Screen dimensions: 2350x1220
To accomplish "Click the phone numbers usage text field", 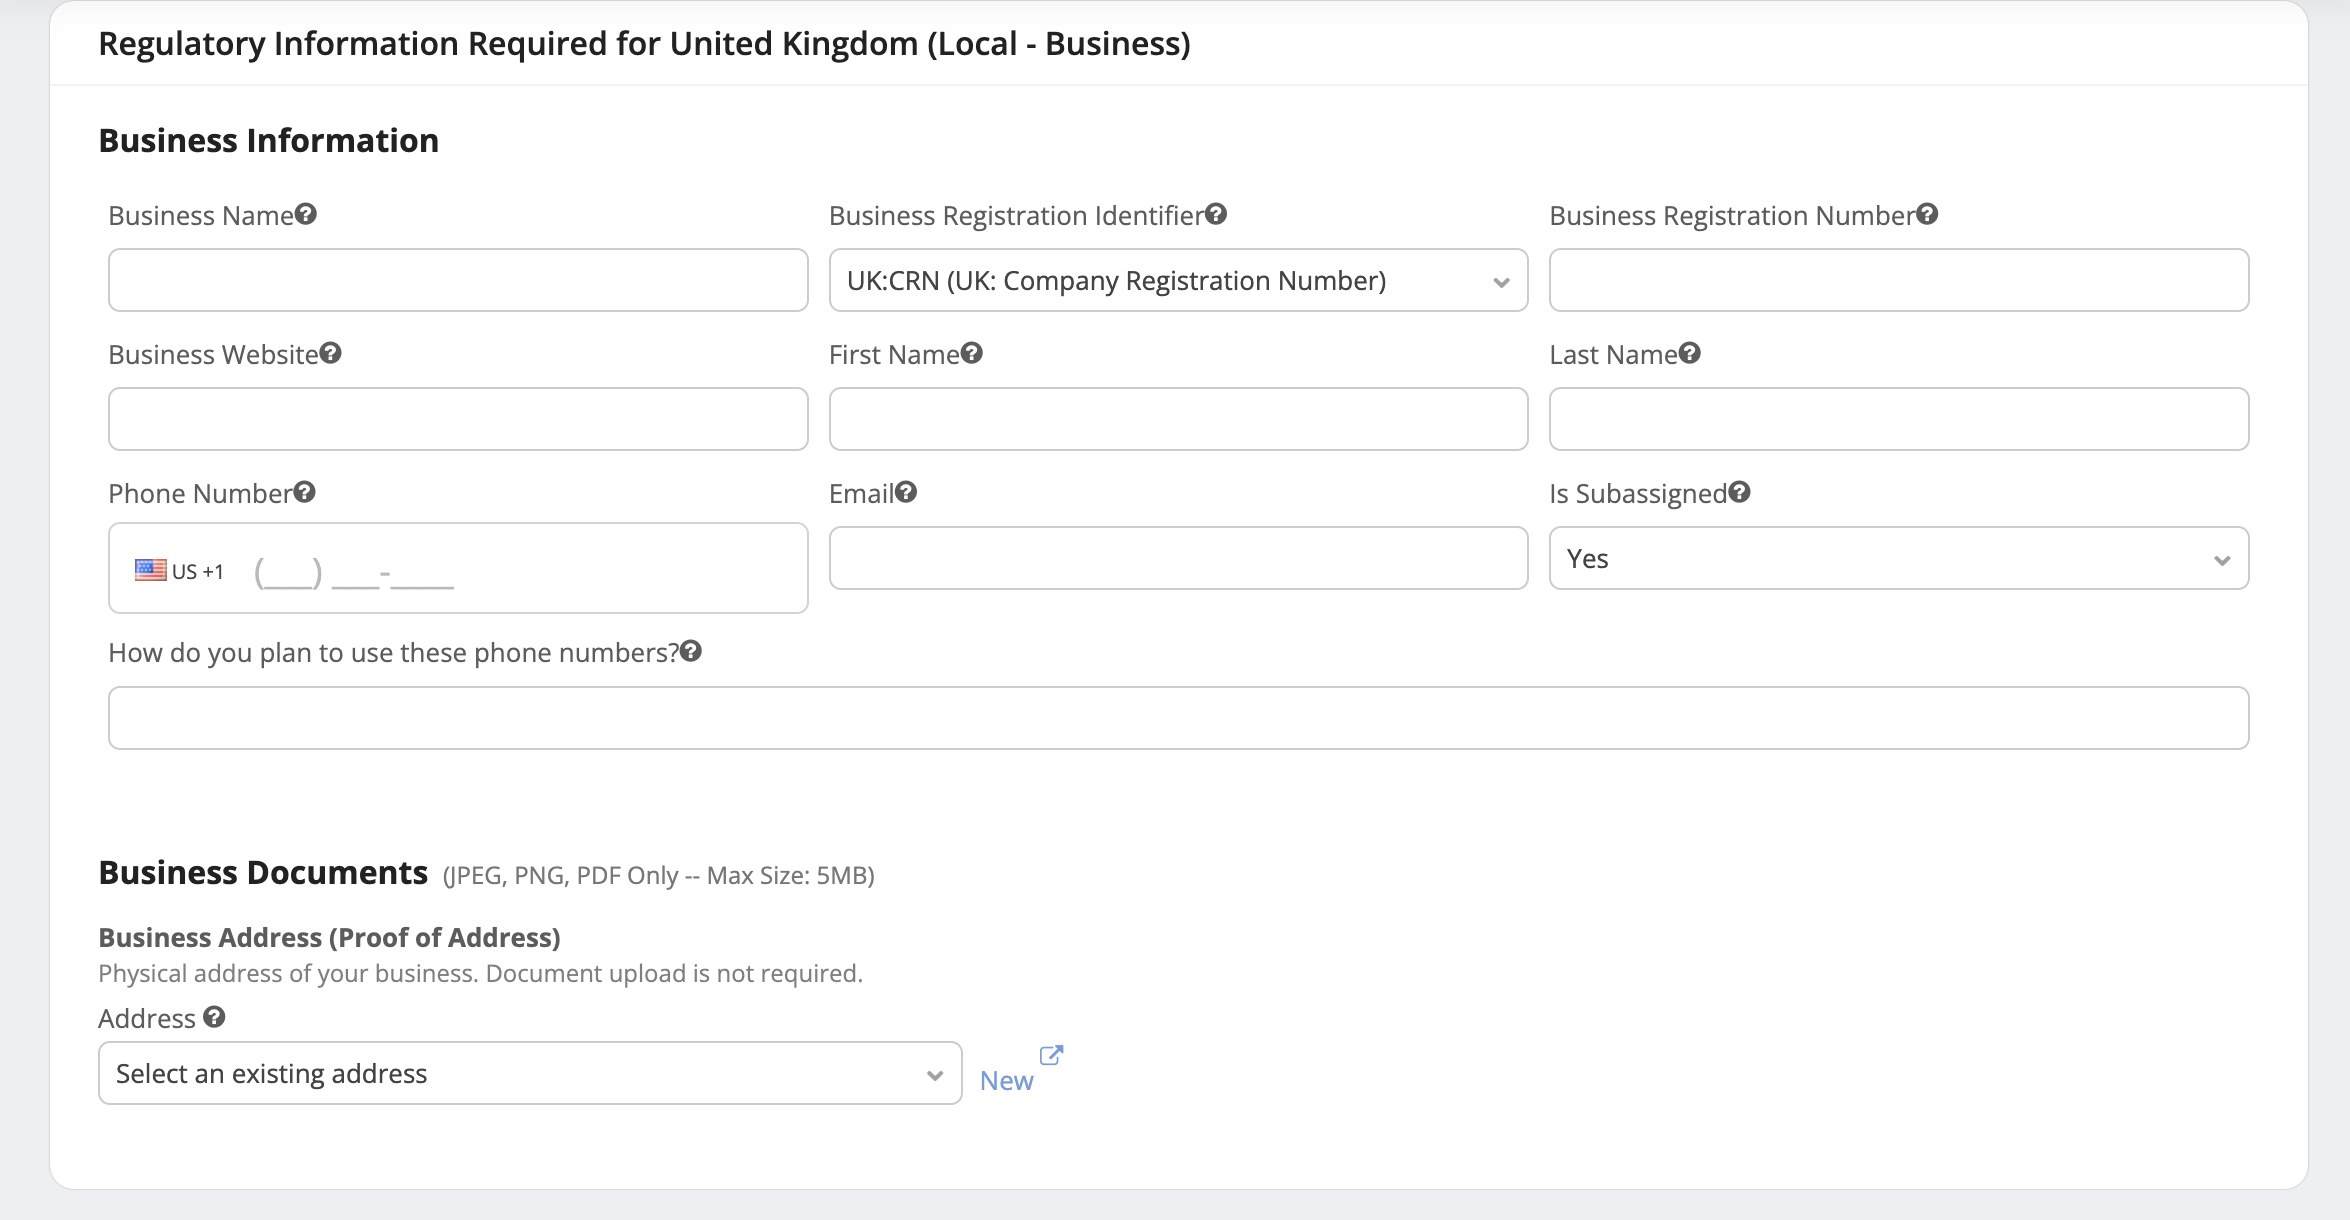I will [x=1178, y=718].
